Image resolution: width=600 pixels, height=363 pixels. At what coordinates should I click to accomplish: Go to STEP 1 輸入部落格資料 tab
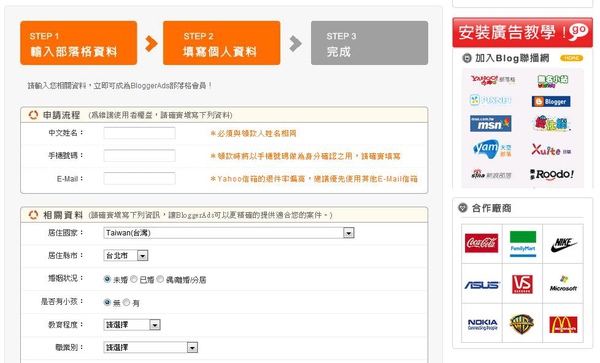(78, 43)
